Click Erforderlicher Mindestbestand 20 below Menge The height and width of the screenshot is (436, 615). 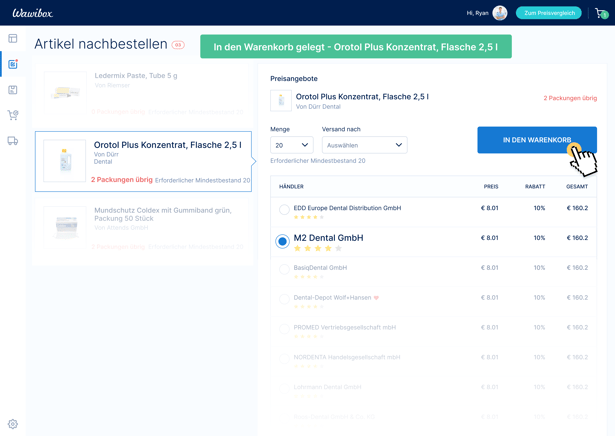(318, 161)
